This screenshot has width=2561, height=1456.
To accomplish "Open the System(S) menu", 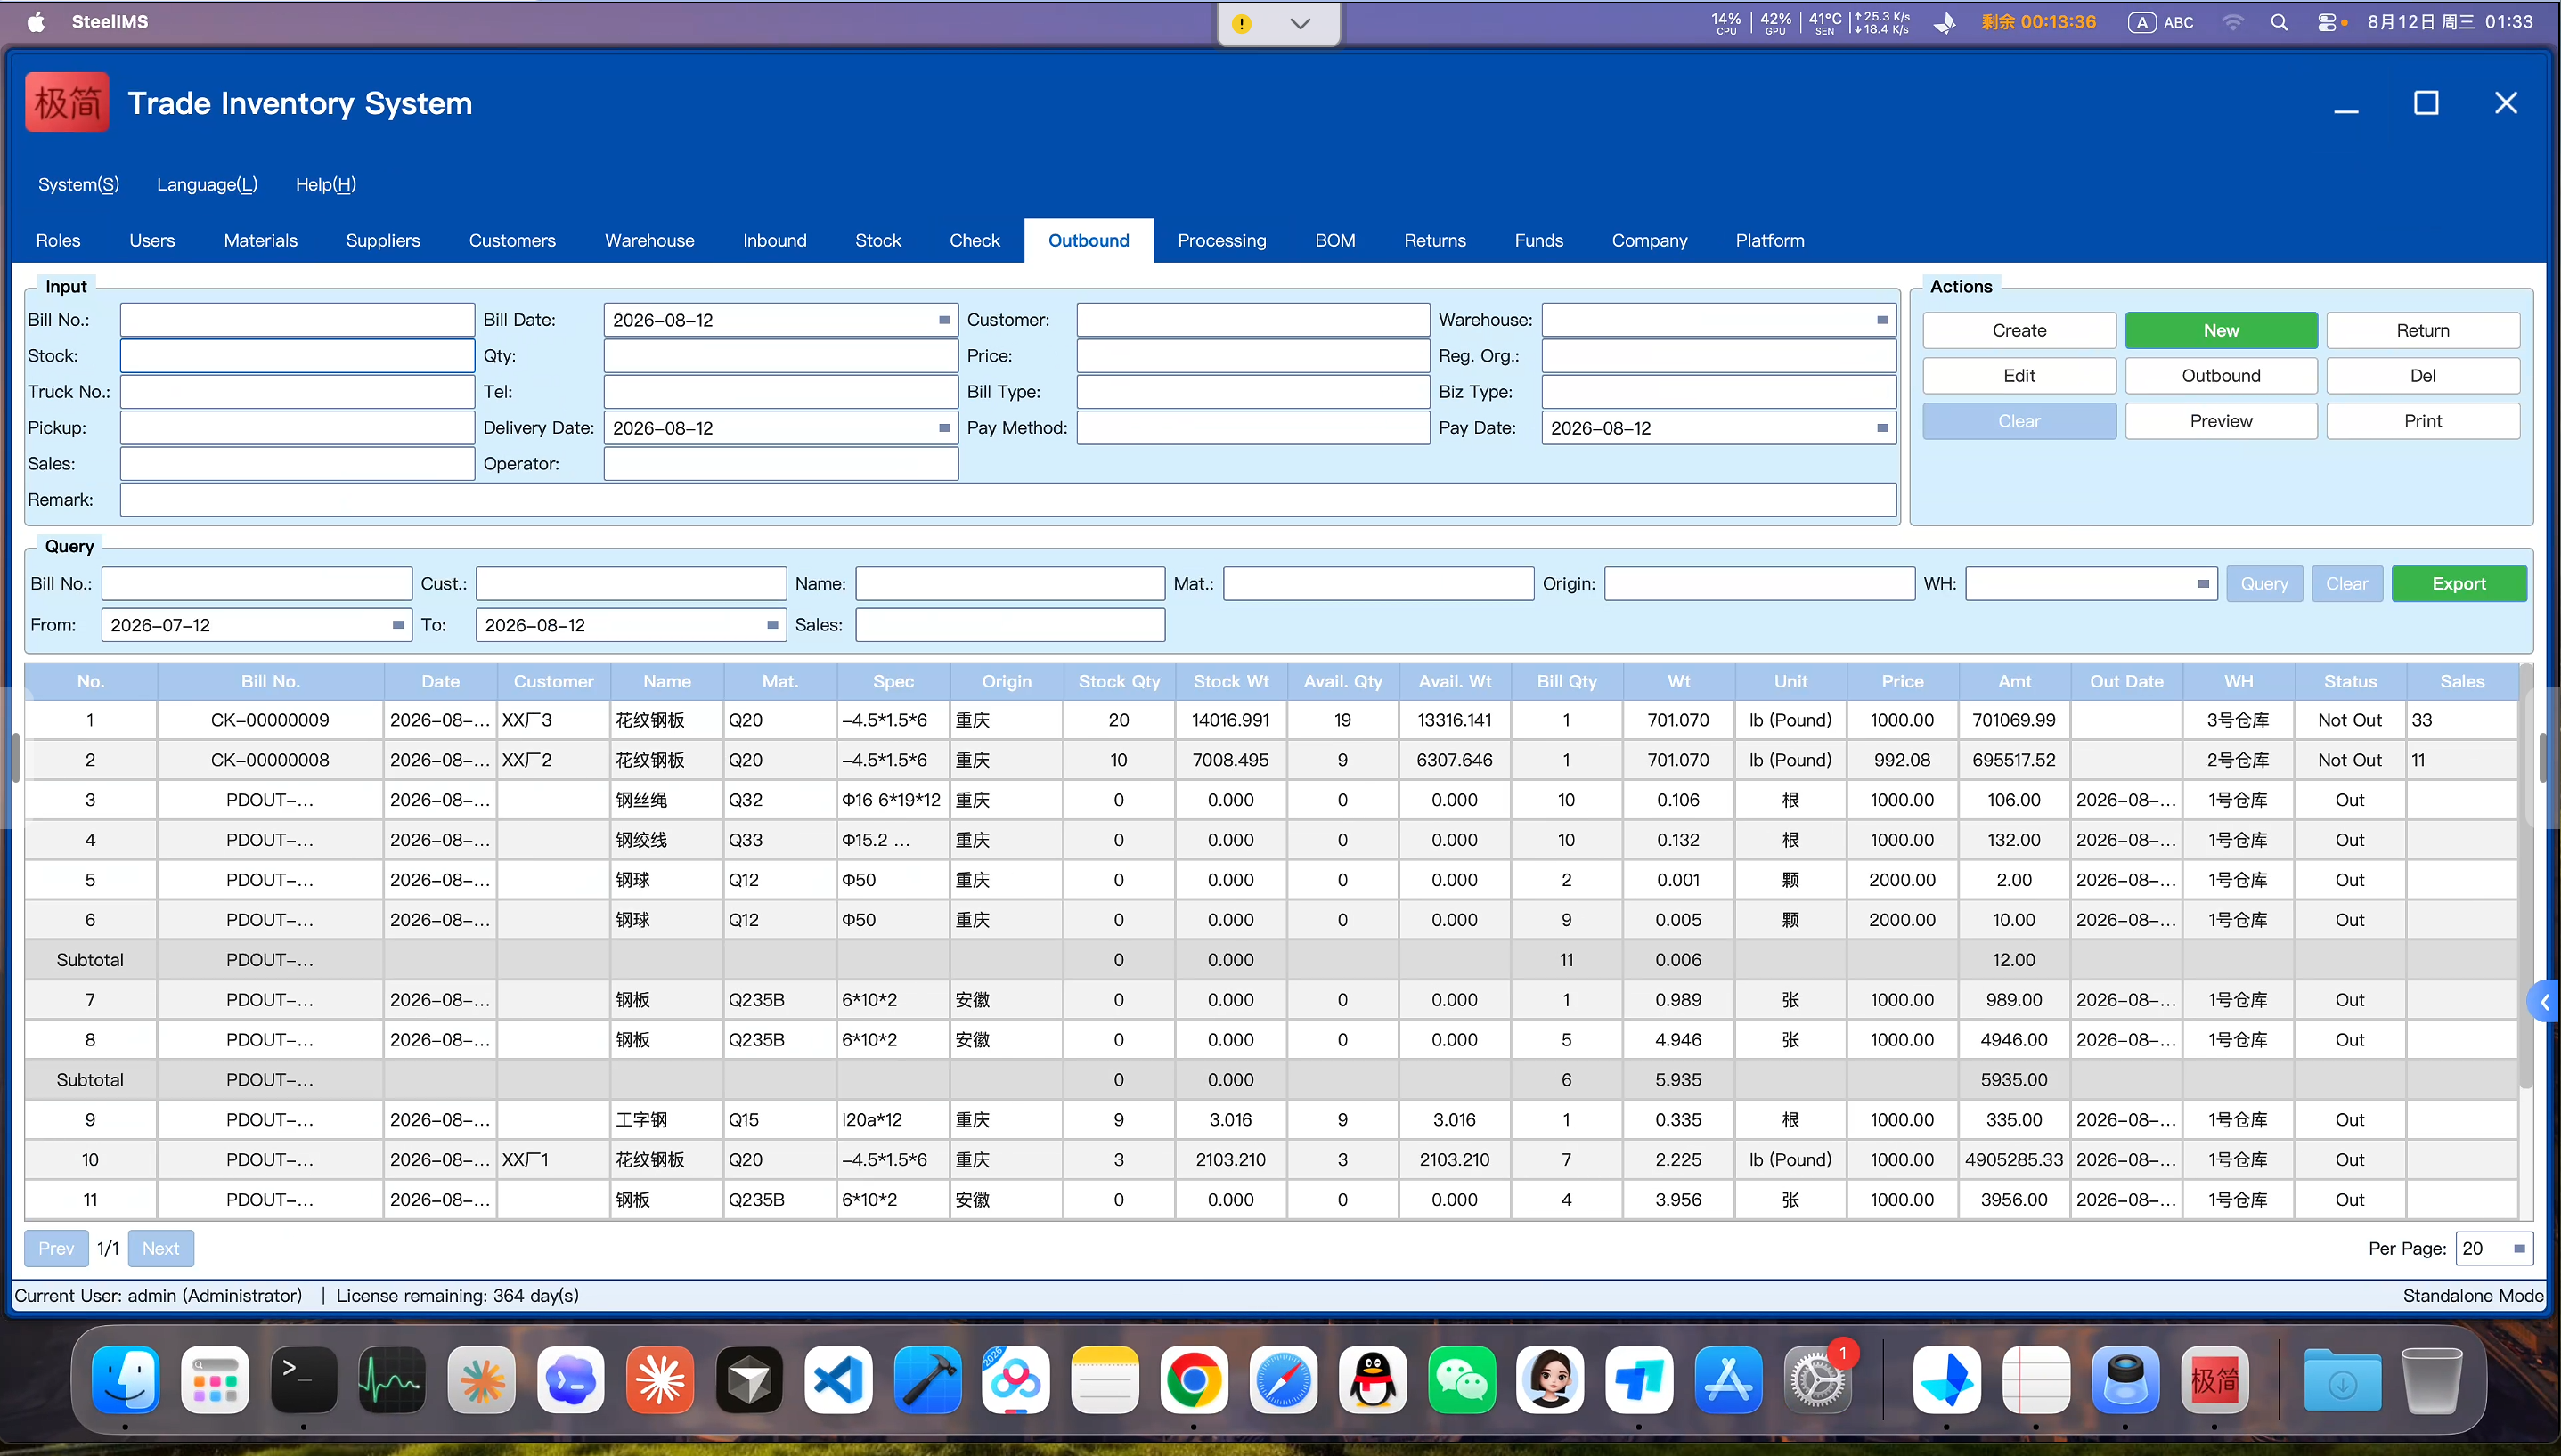I will (x=78, y=184).
